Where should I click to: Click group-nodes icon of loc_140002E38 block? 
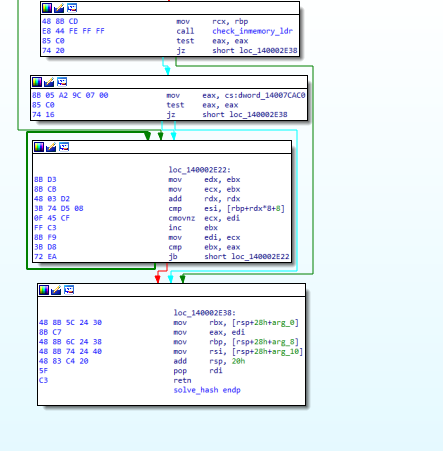(69, 290)
